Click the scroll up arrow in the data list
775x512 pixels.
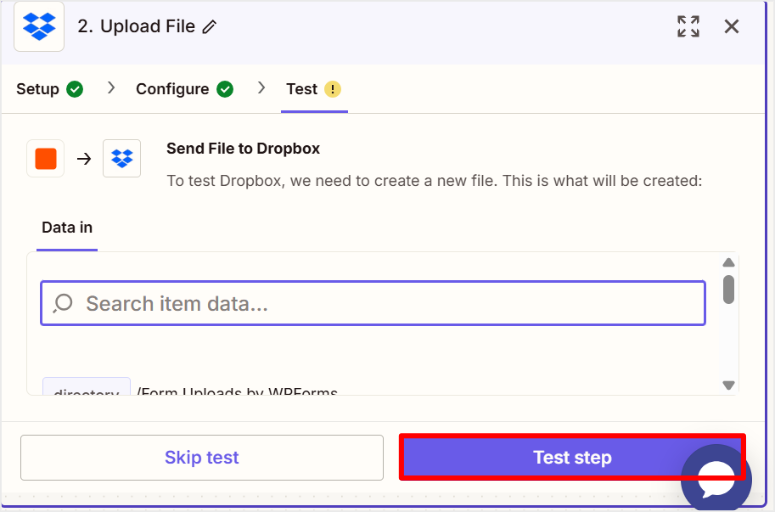[x=729, y=262]
